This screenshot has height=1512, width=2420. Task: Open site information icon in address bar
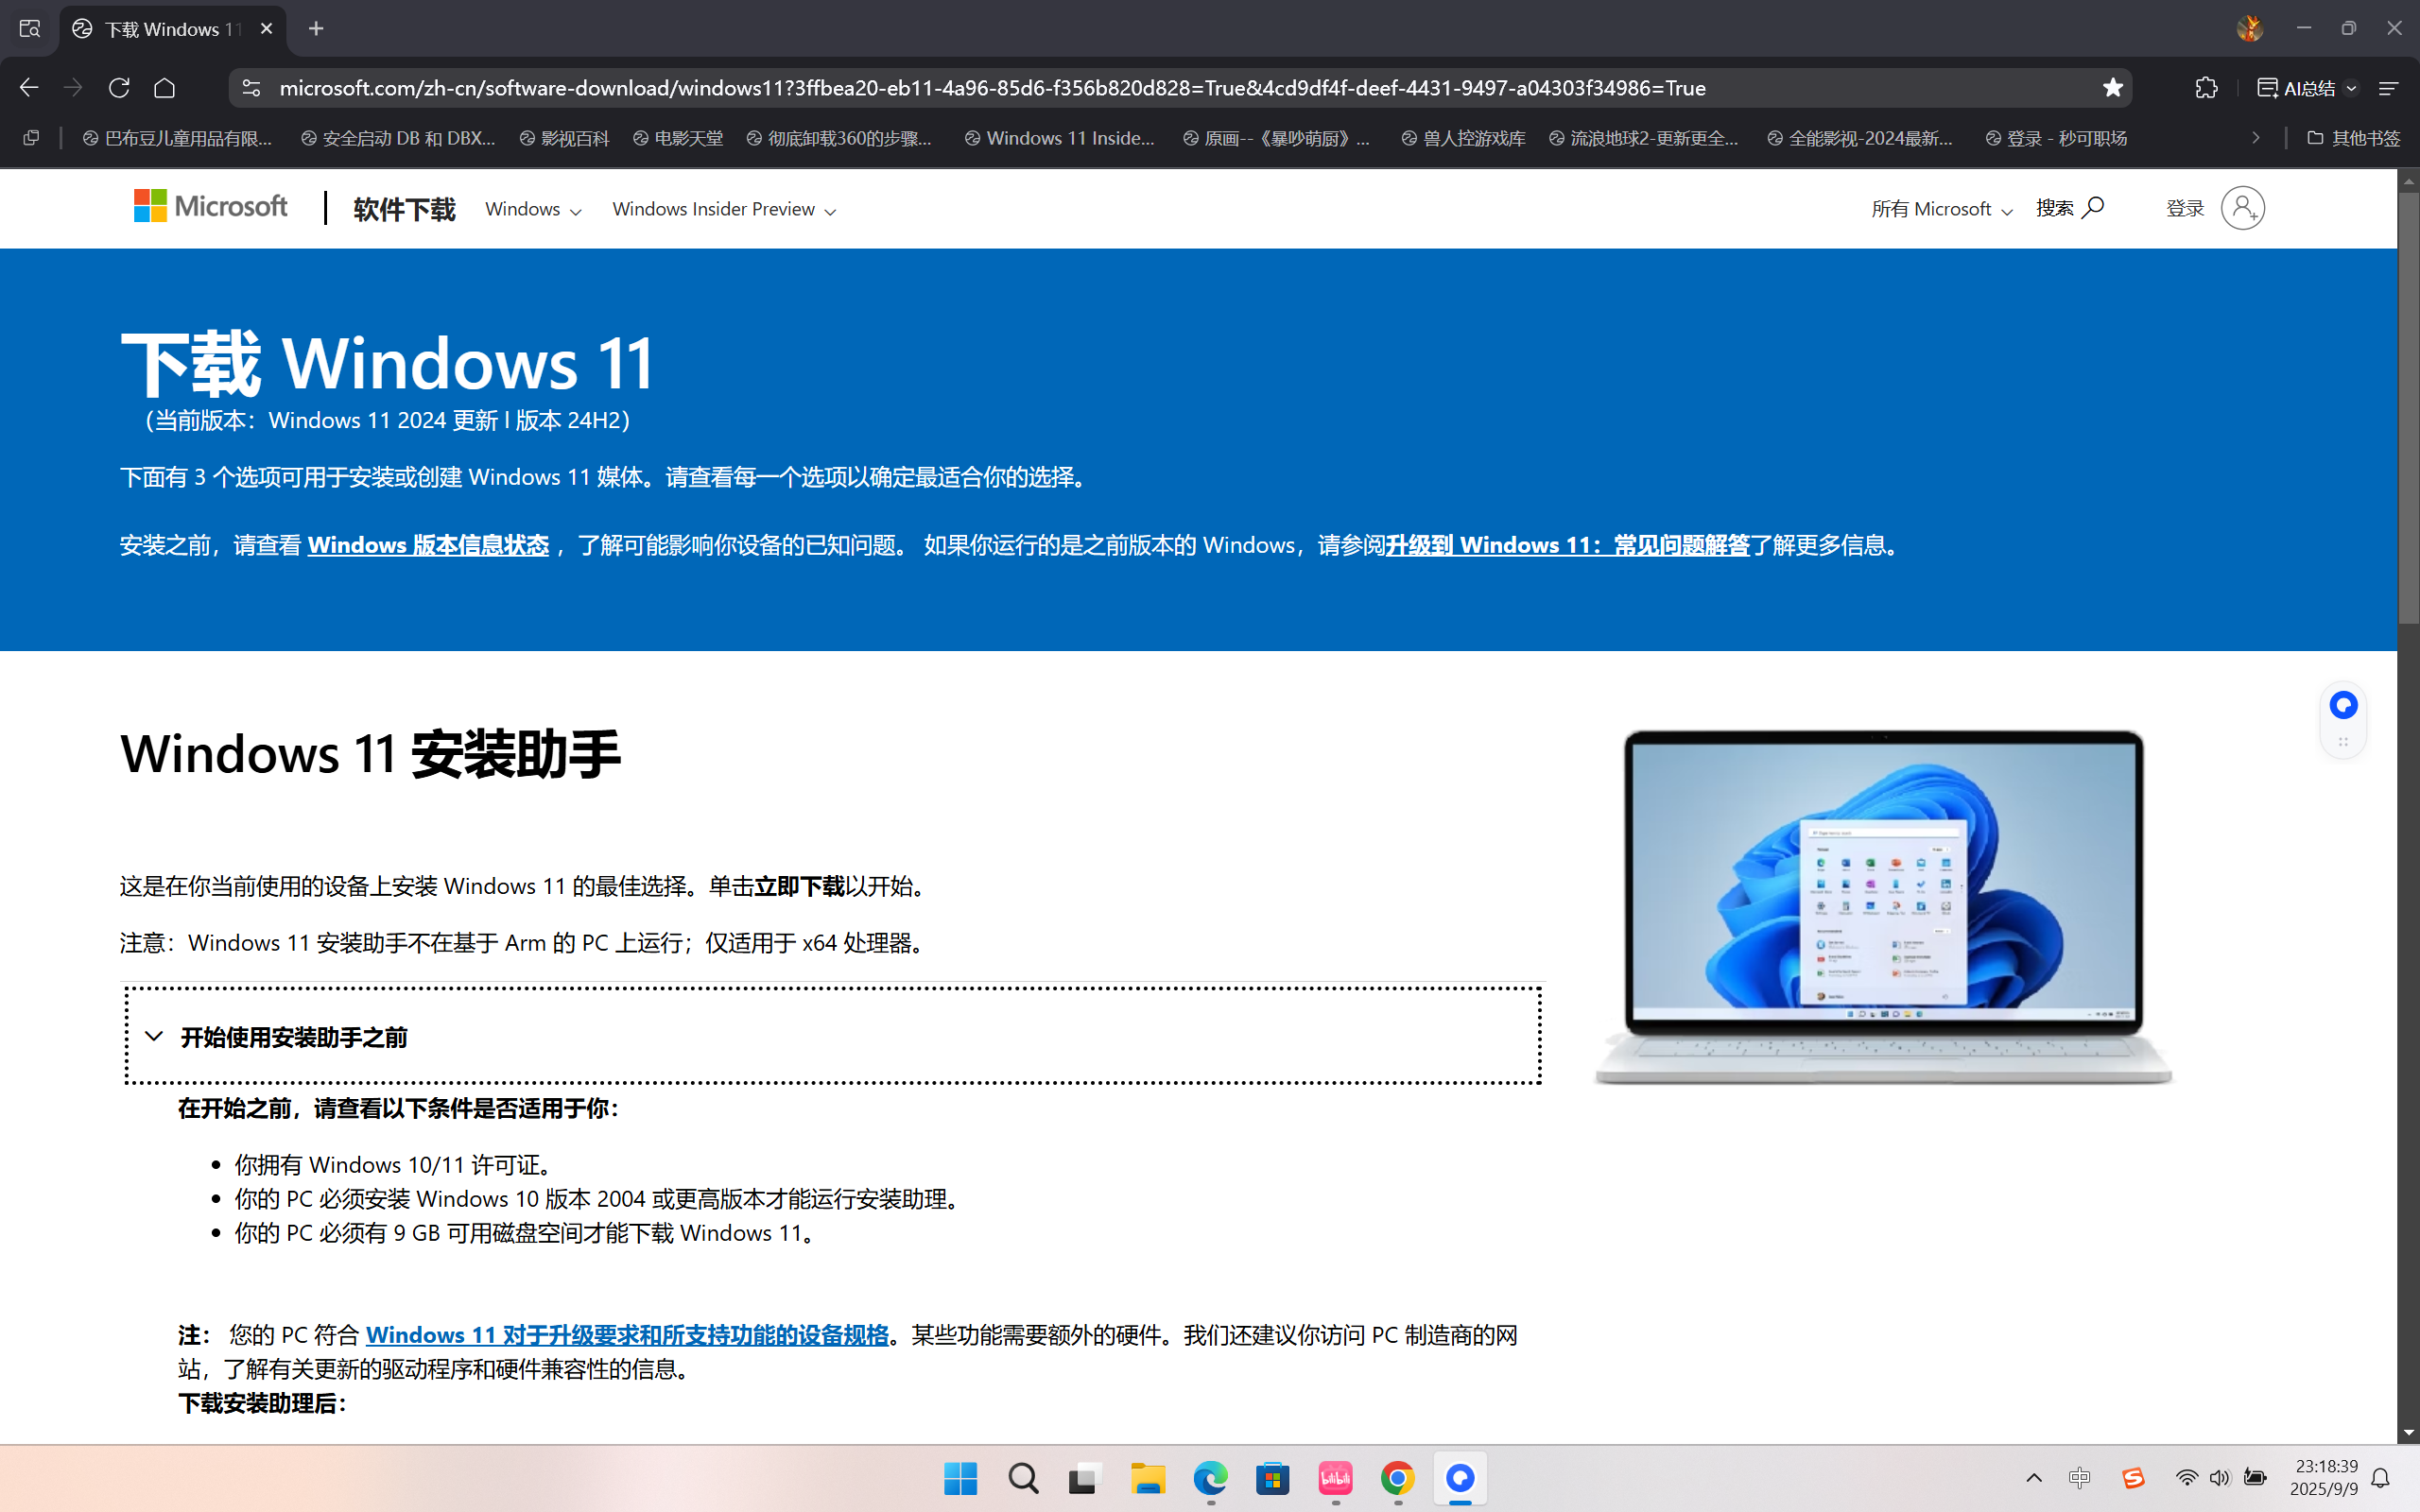coord(251,88)
